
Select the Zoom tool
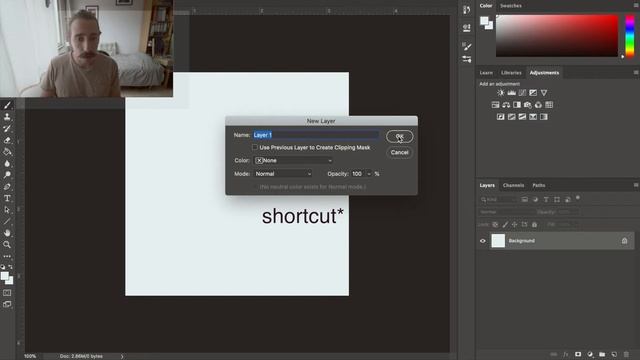click(x=7, y=244)
